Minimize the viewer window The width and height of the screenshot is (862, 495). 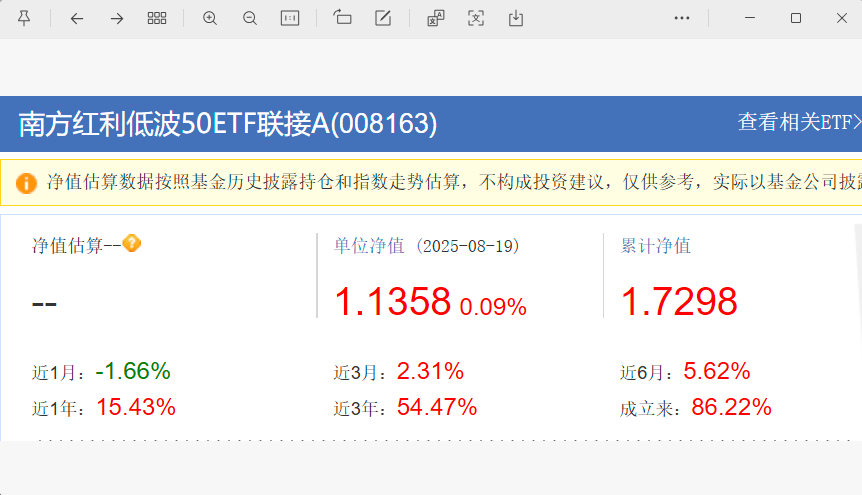coord(749,18)
